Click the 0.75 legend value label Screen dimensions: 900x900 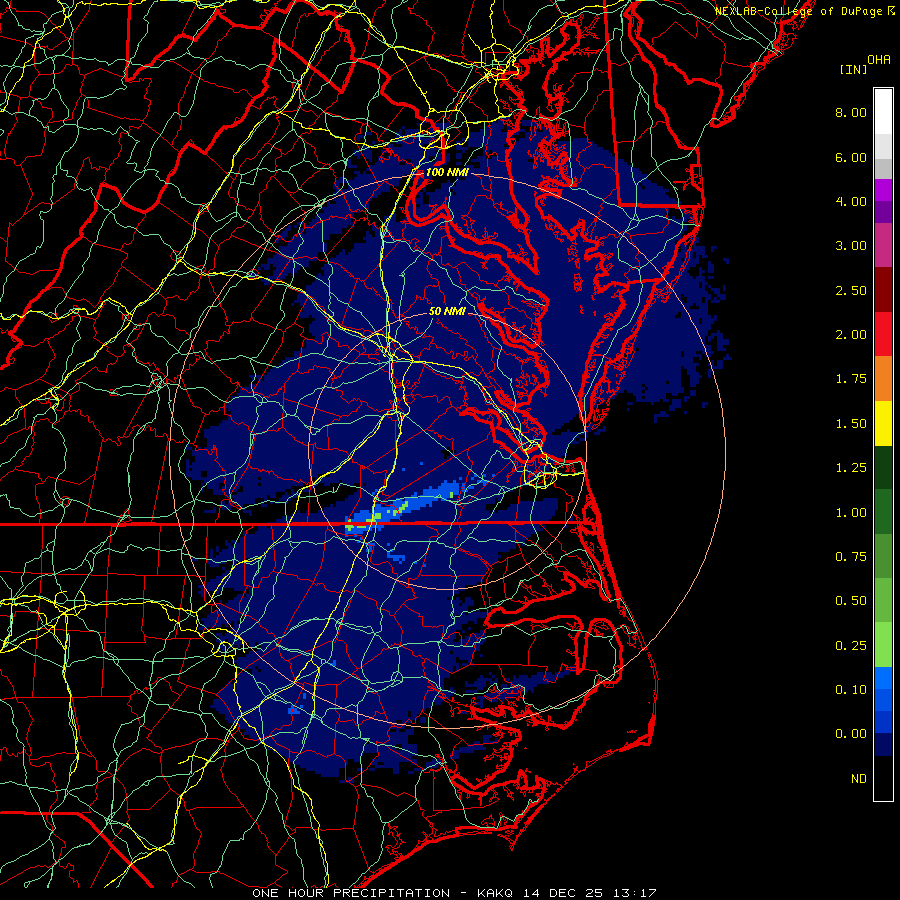(851, 557)
